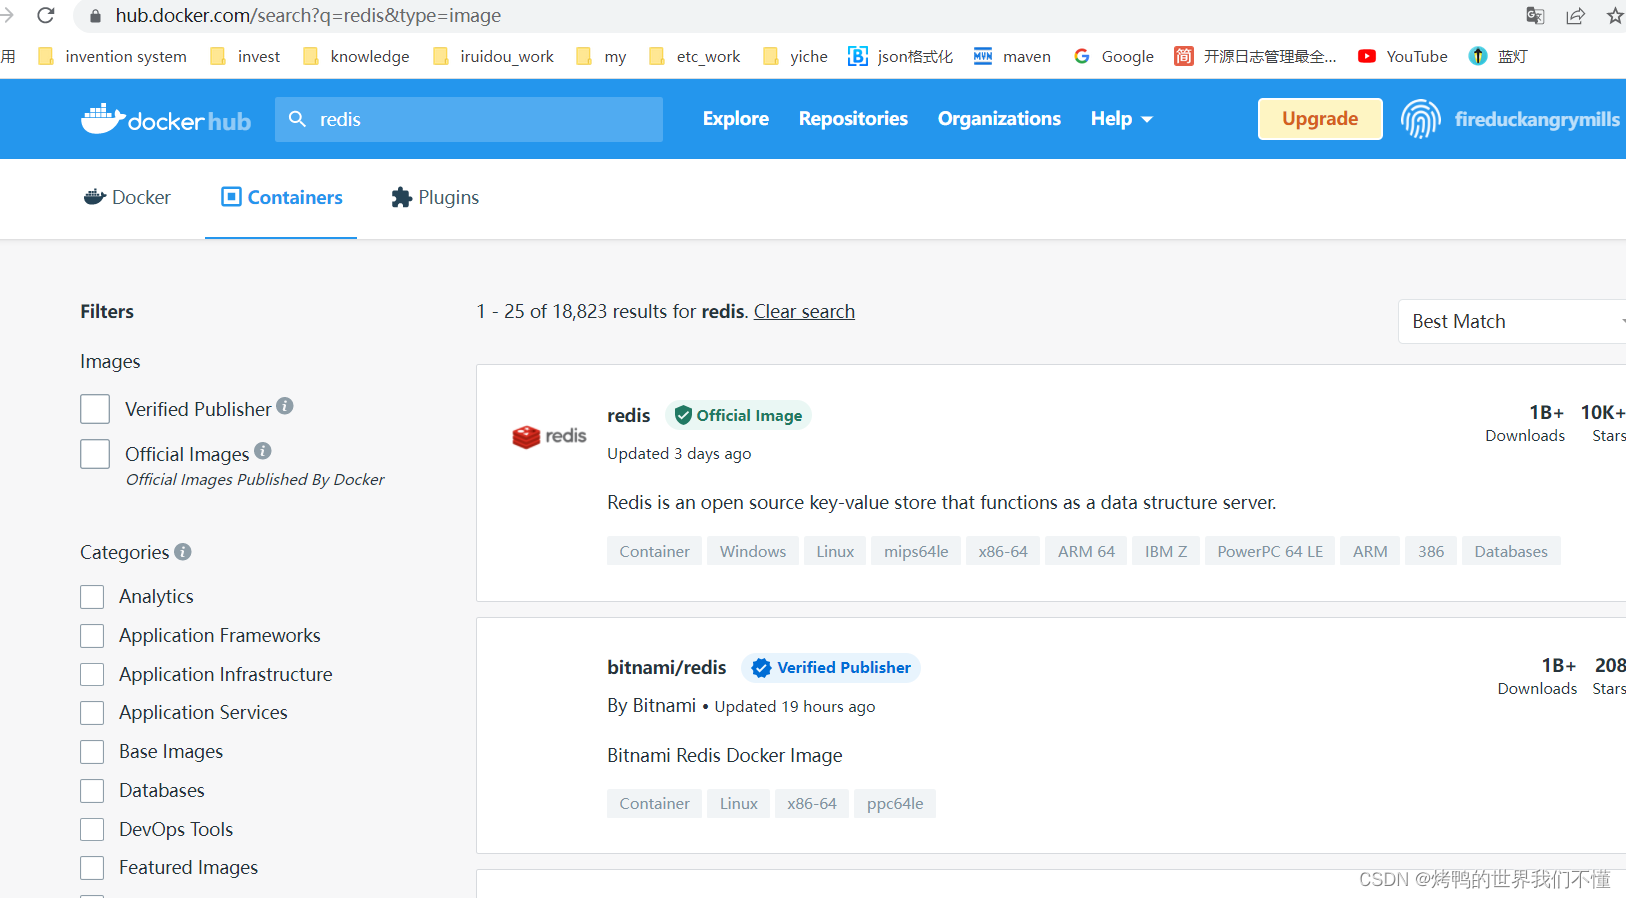The width and height of the screenshot is (1626, 898).
Task: Check the Featured Images category
Action: (92, 868)
